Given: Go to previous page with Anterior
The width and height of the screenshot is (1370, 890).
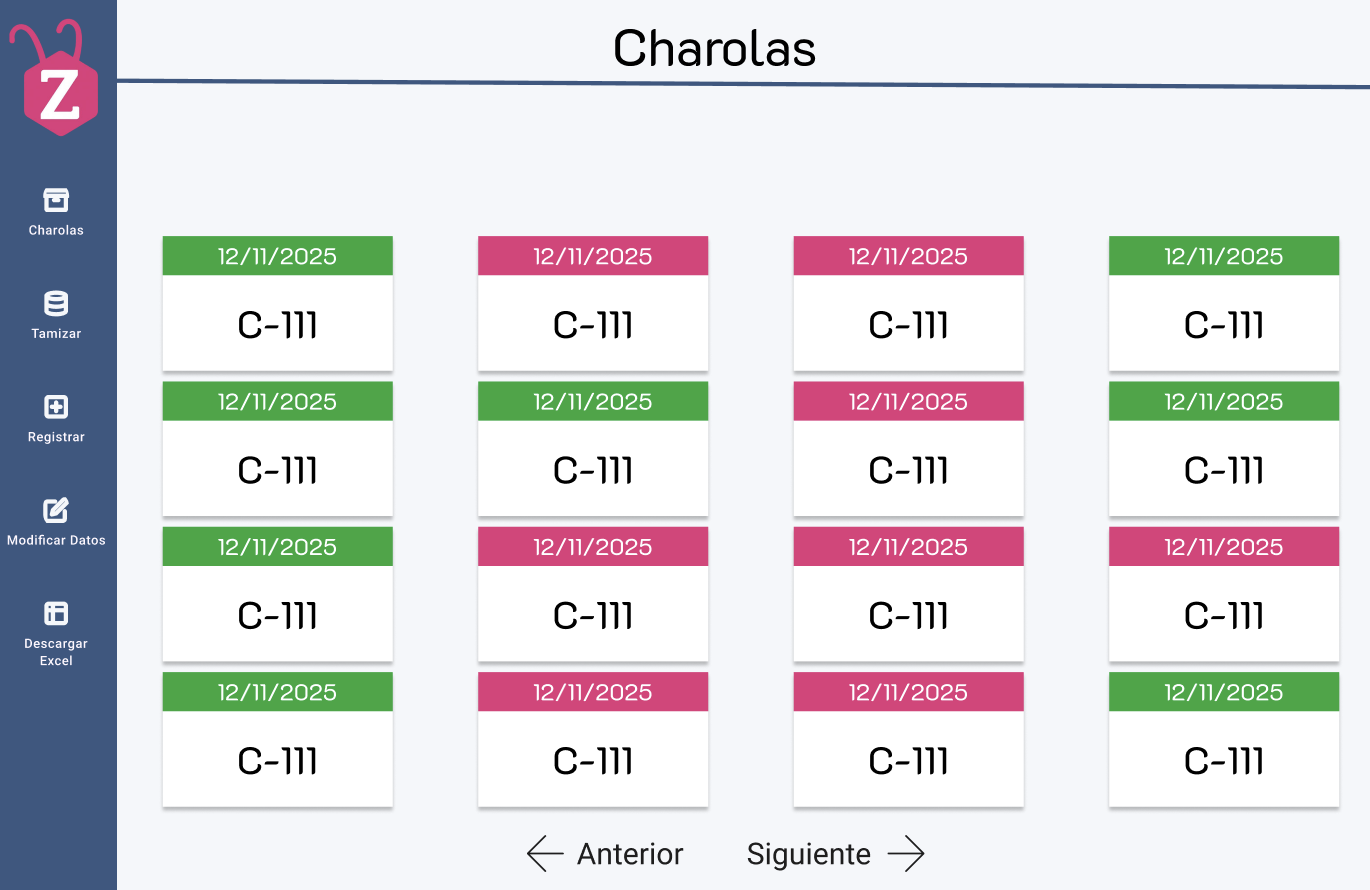Looking at the screenshot, I should tap(630, 854).
